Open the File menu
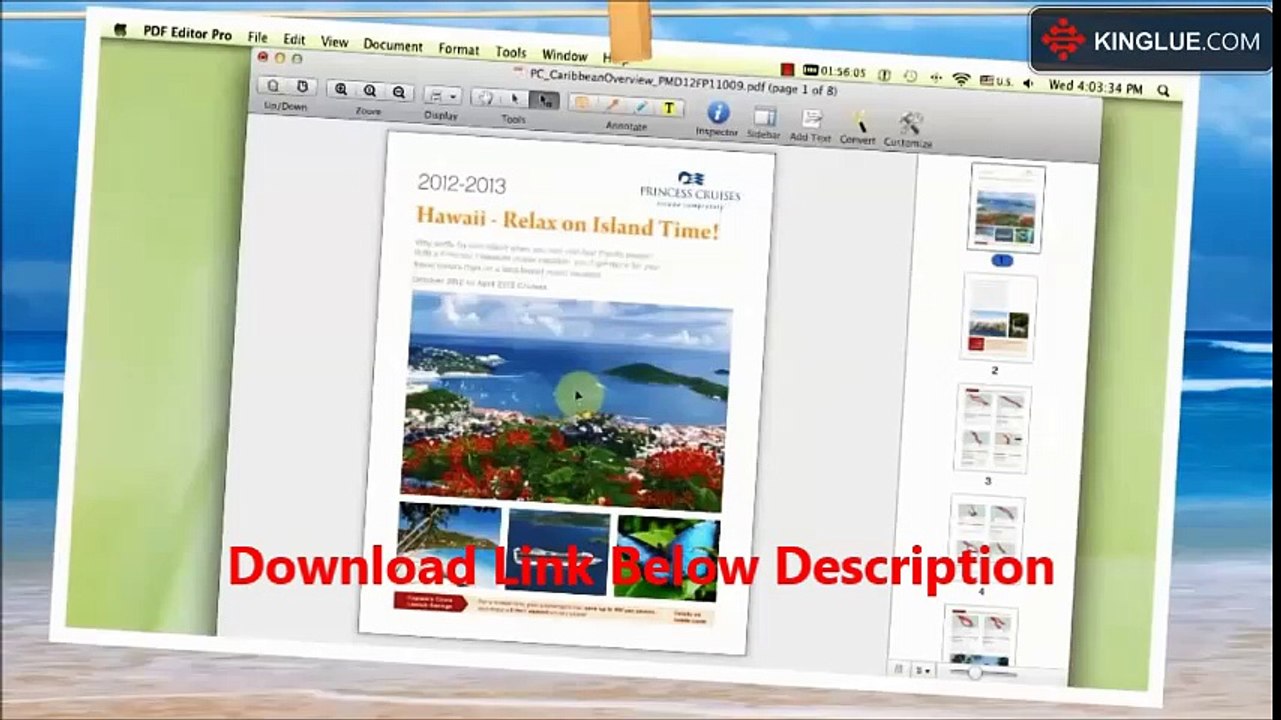Viewport: 1281px width, 720px height. pos(257,37)
